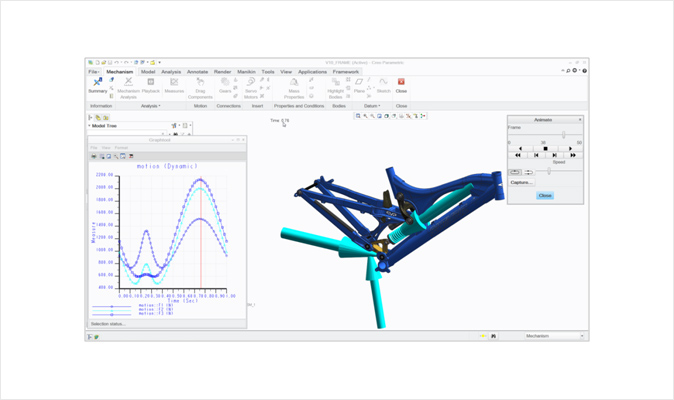The width and height of the screenshot is (674, 400).
Task: Click the Capture... button
Action: (x=521, y=183)
